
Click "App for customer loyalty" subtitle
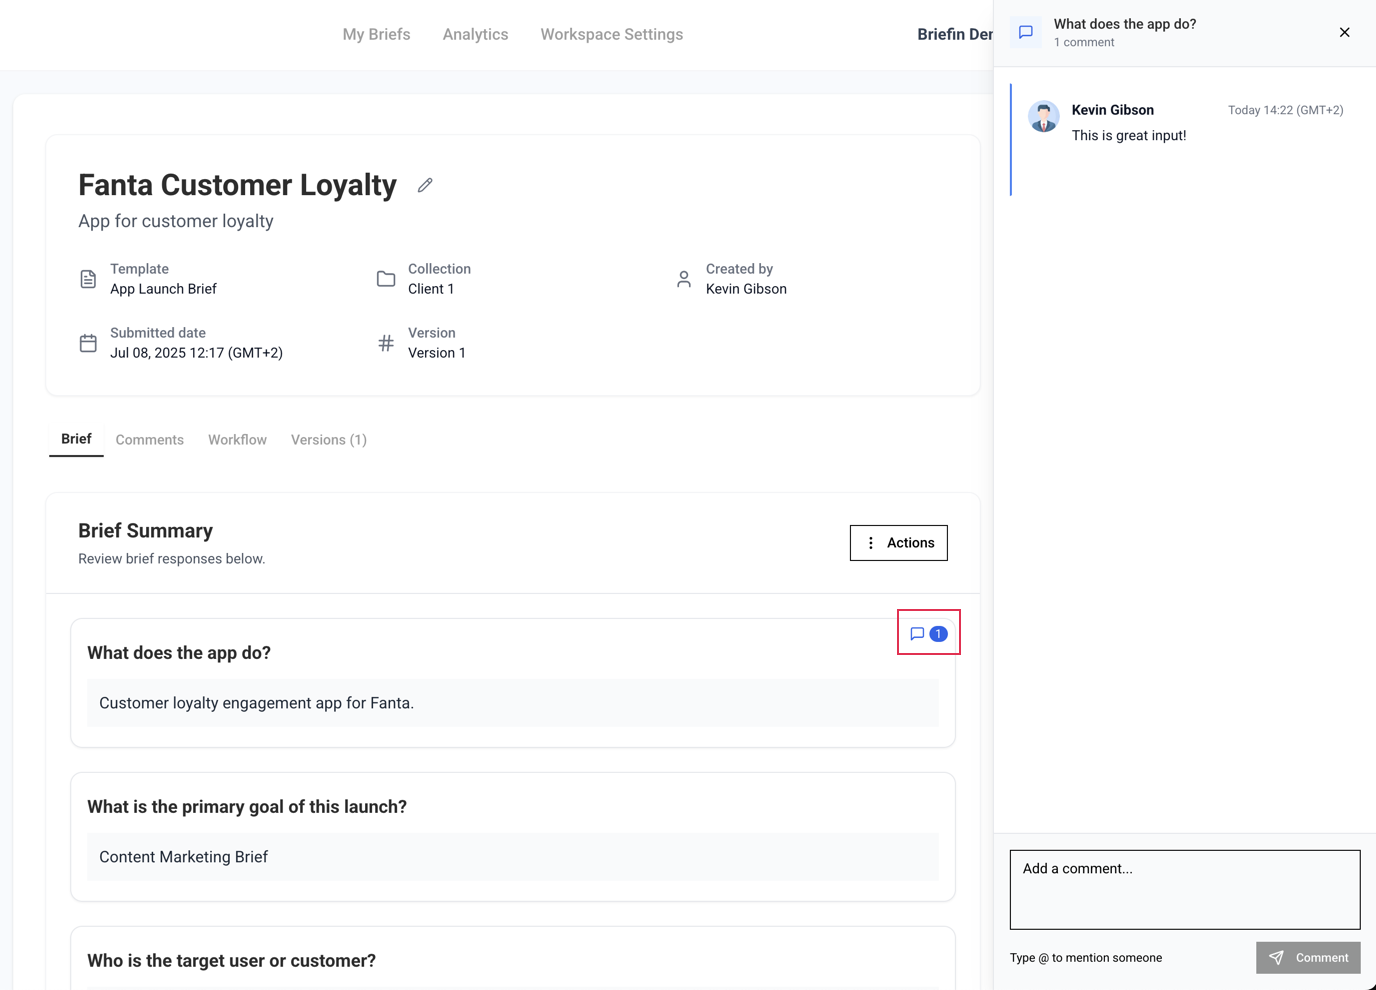coord(176,221)
